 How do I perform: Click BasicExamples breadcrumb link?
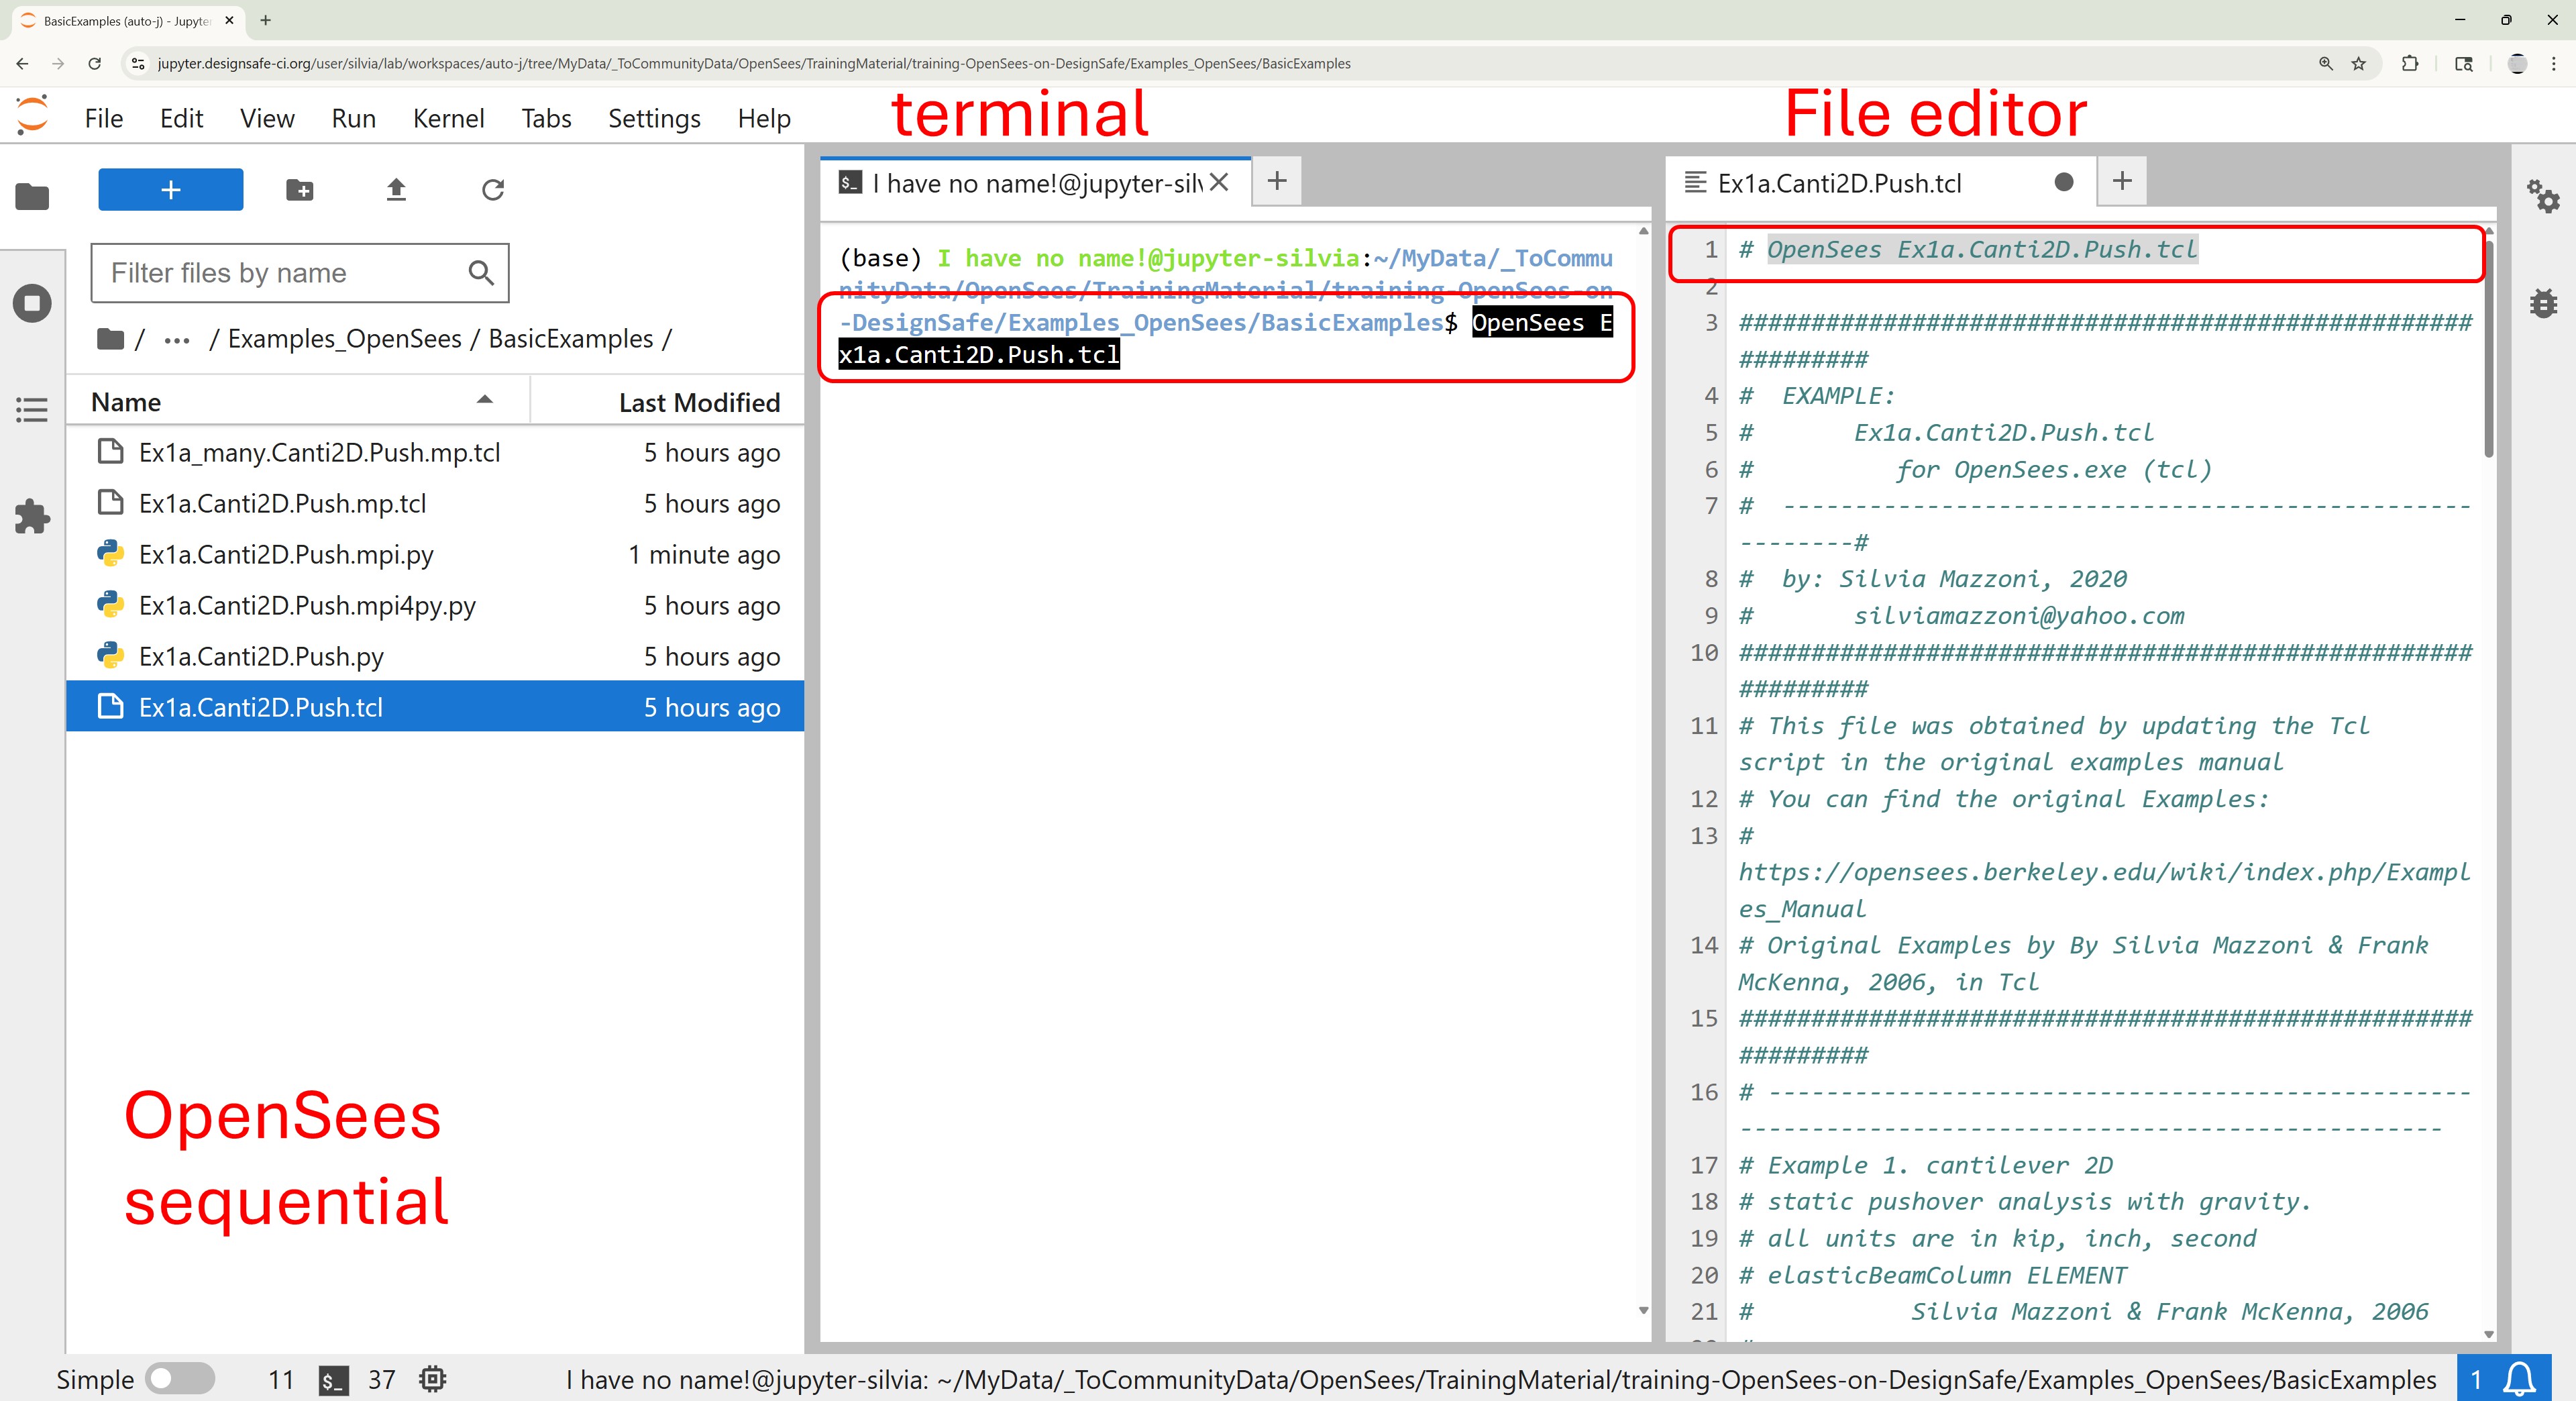570,340
